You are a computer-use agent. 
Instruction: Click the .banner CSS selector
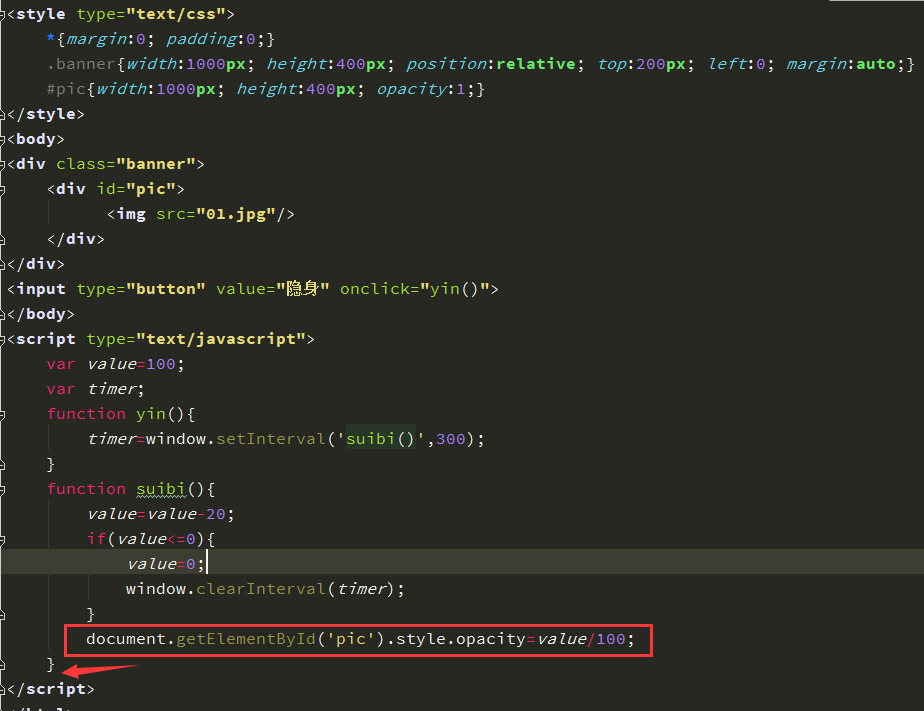pyautogui.click(x=81, y=64)
